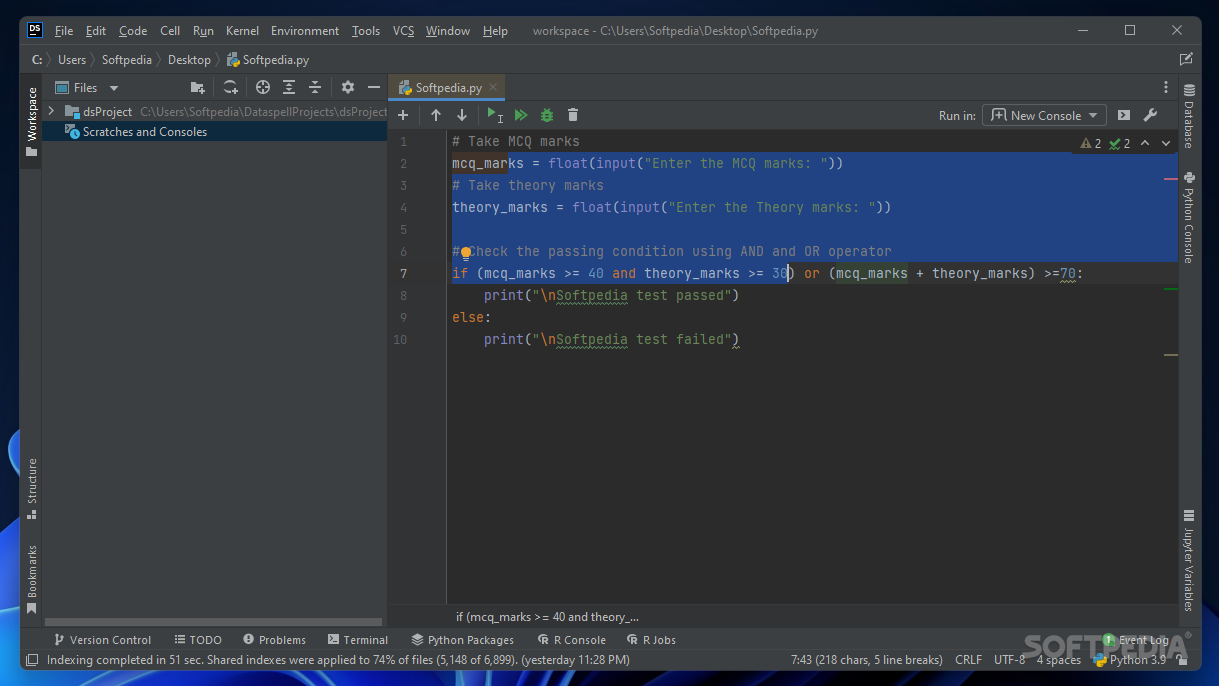Run all with the double play icon
Viewport: 1219px width, 686px height.
pos(521,116)
